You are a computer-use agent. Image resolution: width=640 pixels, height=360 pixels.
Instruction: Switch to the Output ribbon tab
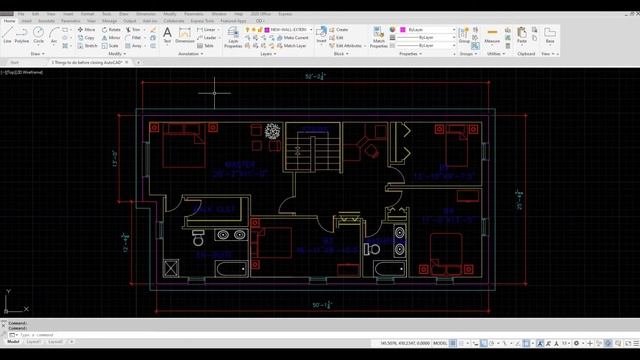click(129, 21)
